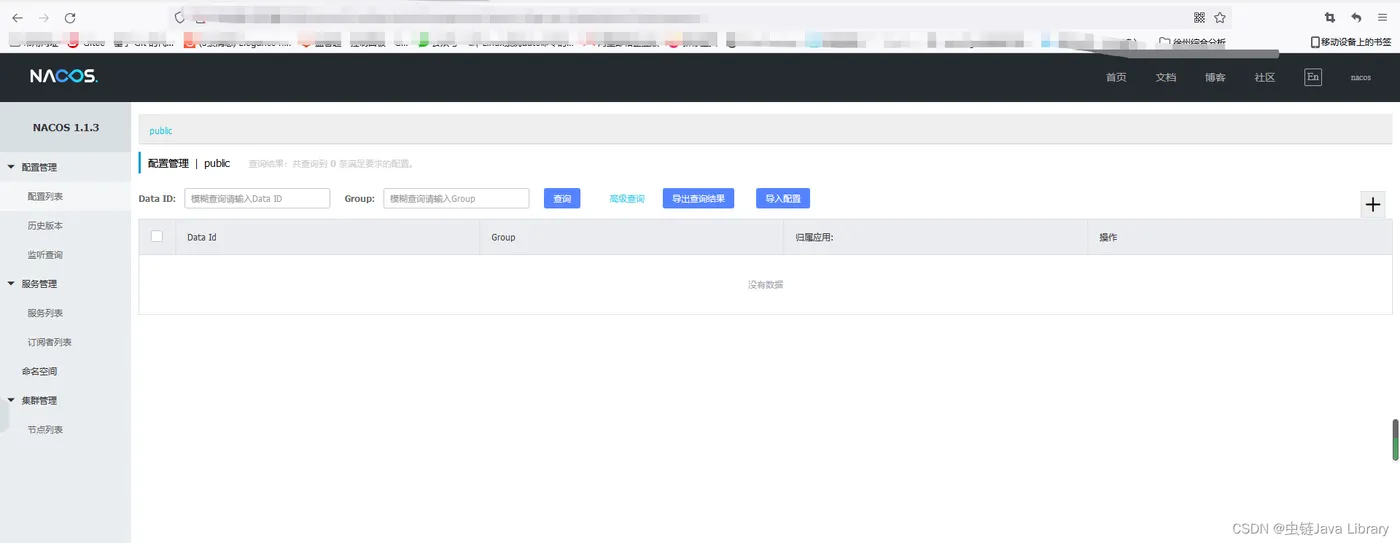The width and height of the screenshot is (1400, 543).
Task: Tick the select-all checkbox in the table header
Action: pyautogui.click(x=156, y=236)
